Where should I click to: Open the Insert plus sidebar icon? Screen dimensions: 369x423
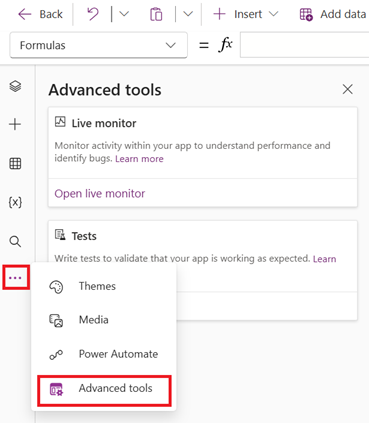click(x=15, y=124)
